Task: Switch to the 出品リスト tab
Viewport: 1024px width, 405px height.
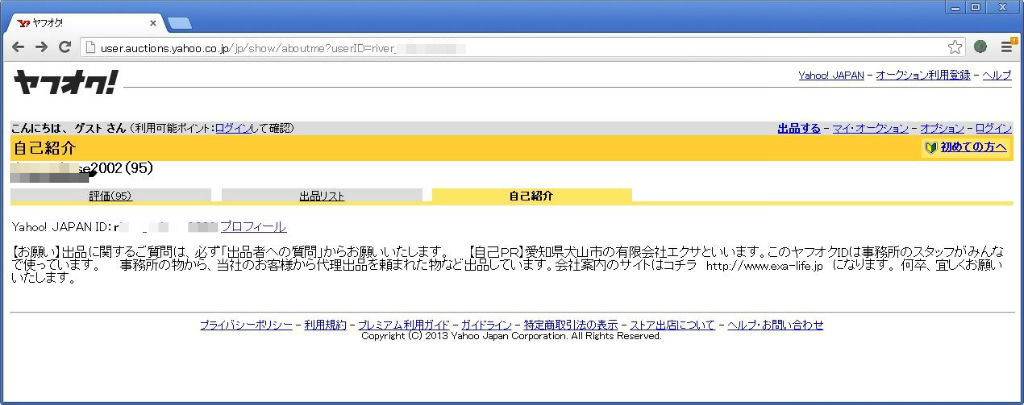Action: tap(322, 196)
